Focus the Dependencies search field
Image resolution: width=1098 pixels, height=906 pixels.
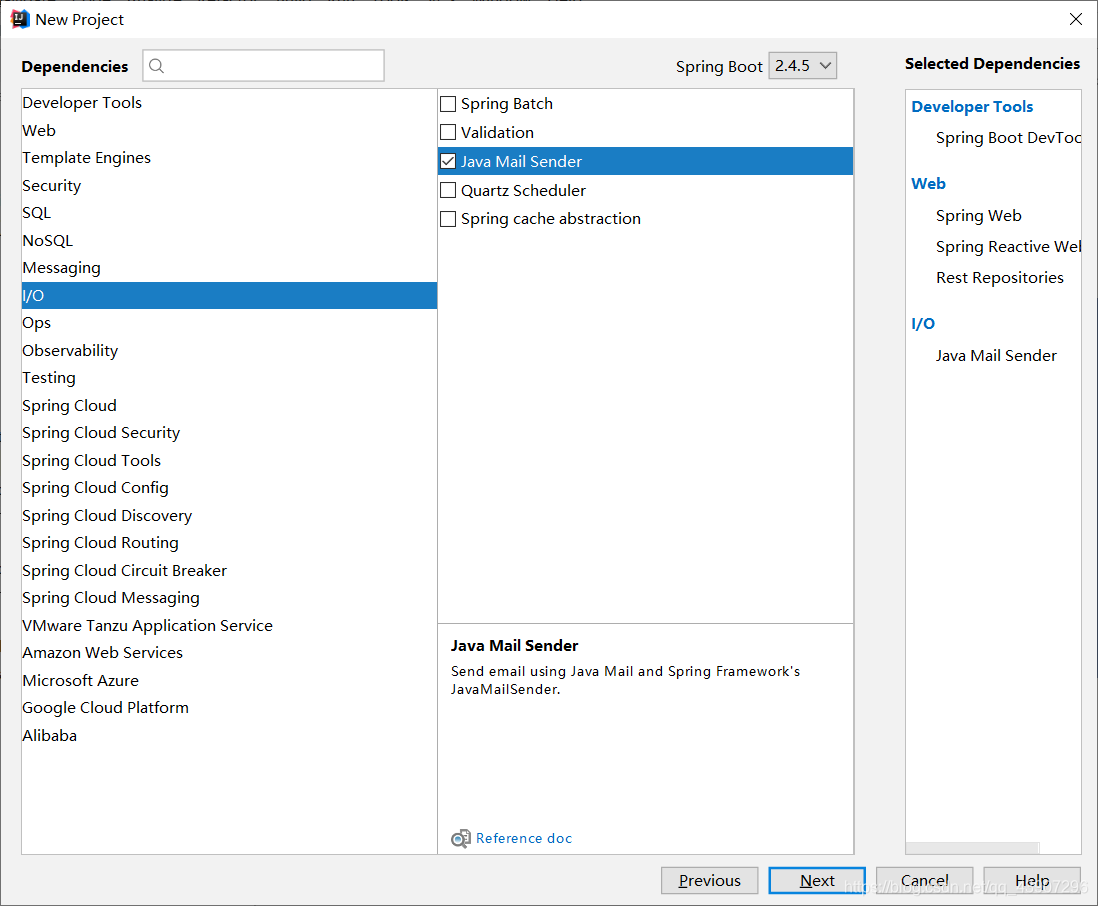263,66
